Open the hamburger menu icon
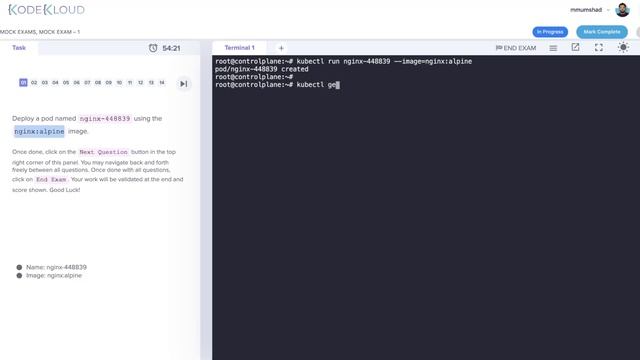This screenshot has width=640, height=360. point(553,48)
